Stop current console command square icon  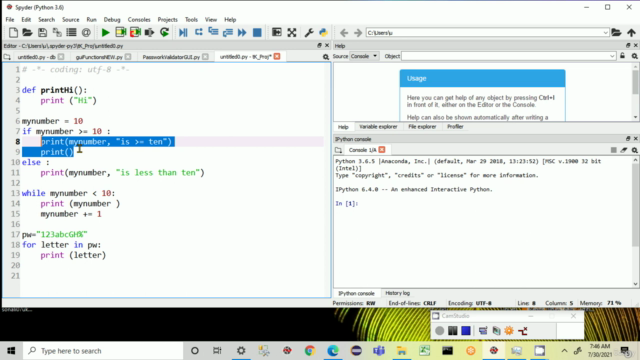(613, 150)
